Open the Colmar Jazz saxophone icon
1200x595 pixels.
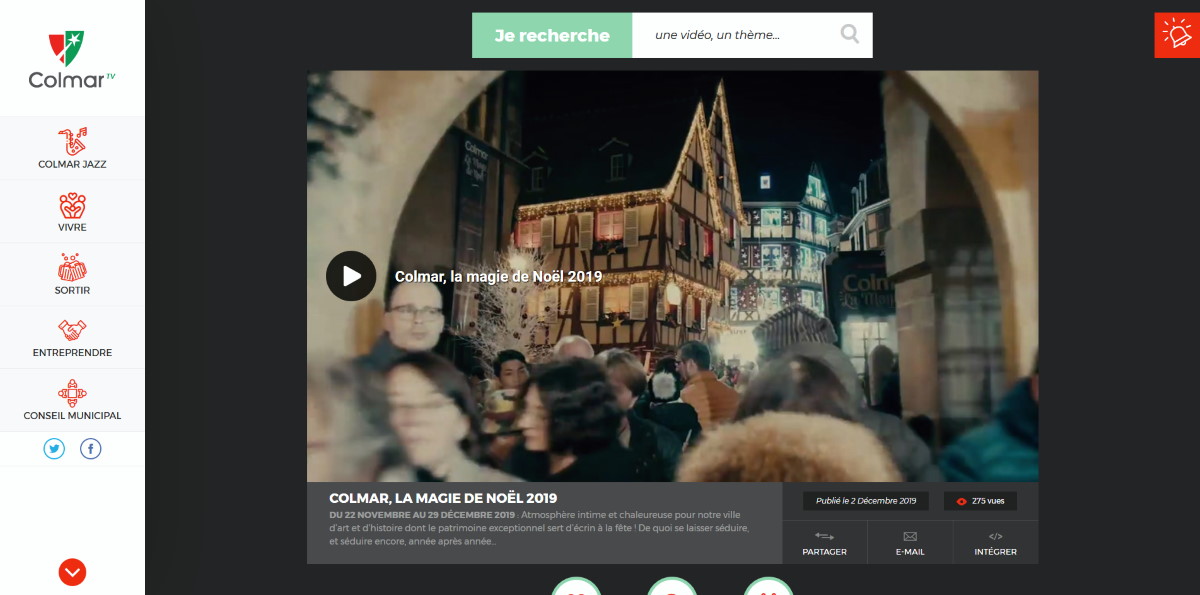pyautogui.click(x=72, y=140)
